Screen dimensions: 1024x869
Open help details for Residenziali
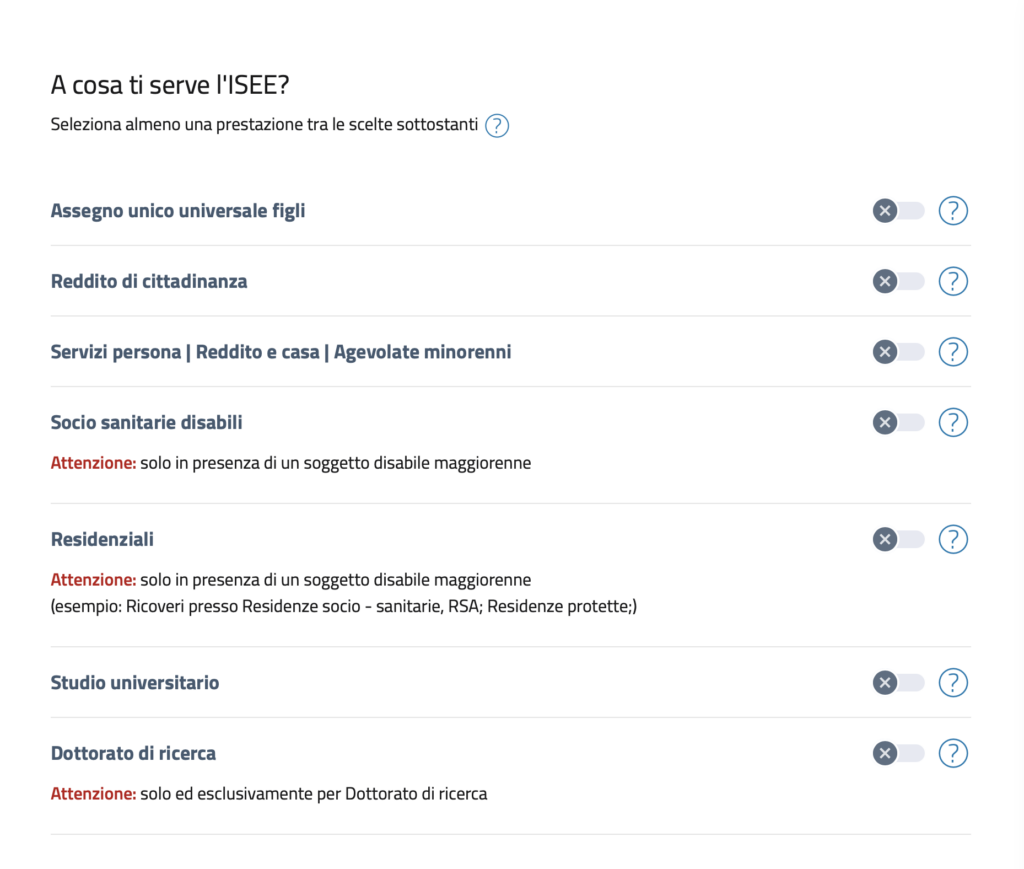pos(953,539)
